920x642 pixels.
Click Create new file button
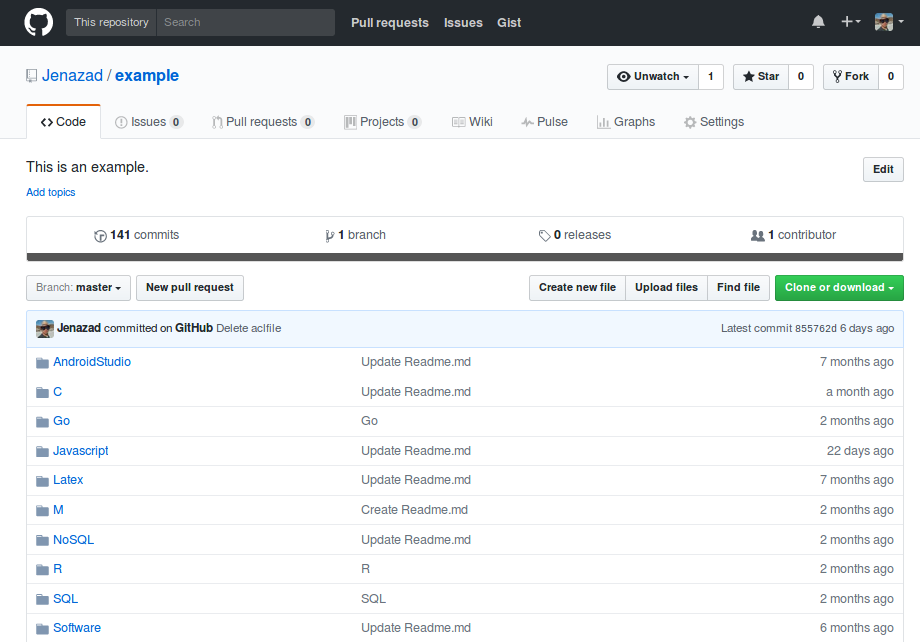(x=577, y=288)
